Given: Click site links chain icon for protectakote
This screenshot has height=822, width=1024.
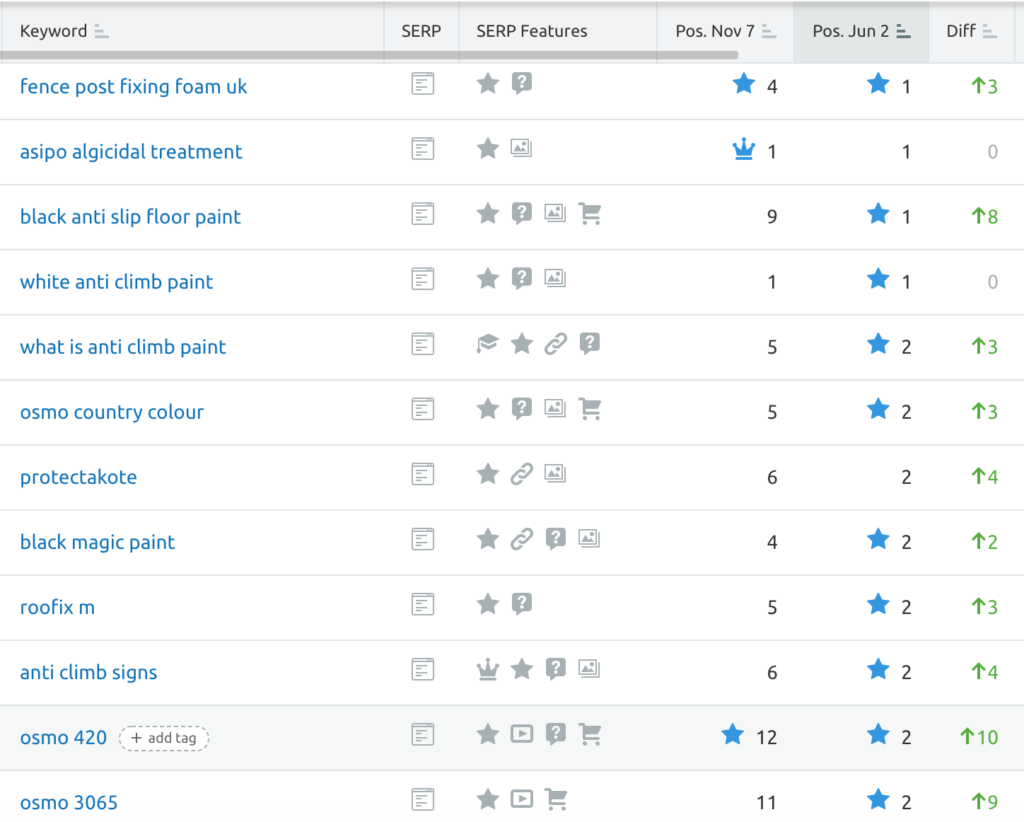Looking at the screenshot, I should (x=521, y=474).
